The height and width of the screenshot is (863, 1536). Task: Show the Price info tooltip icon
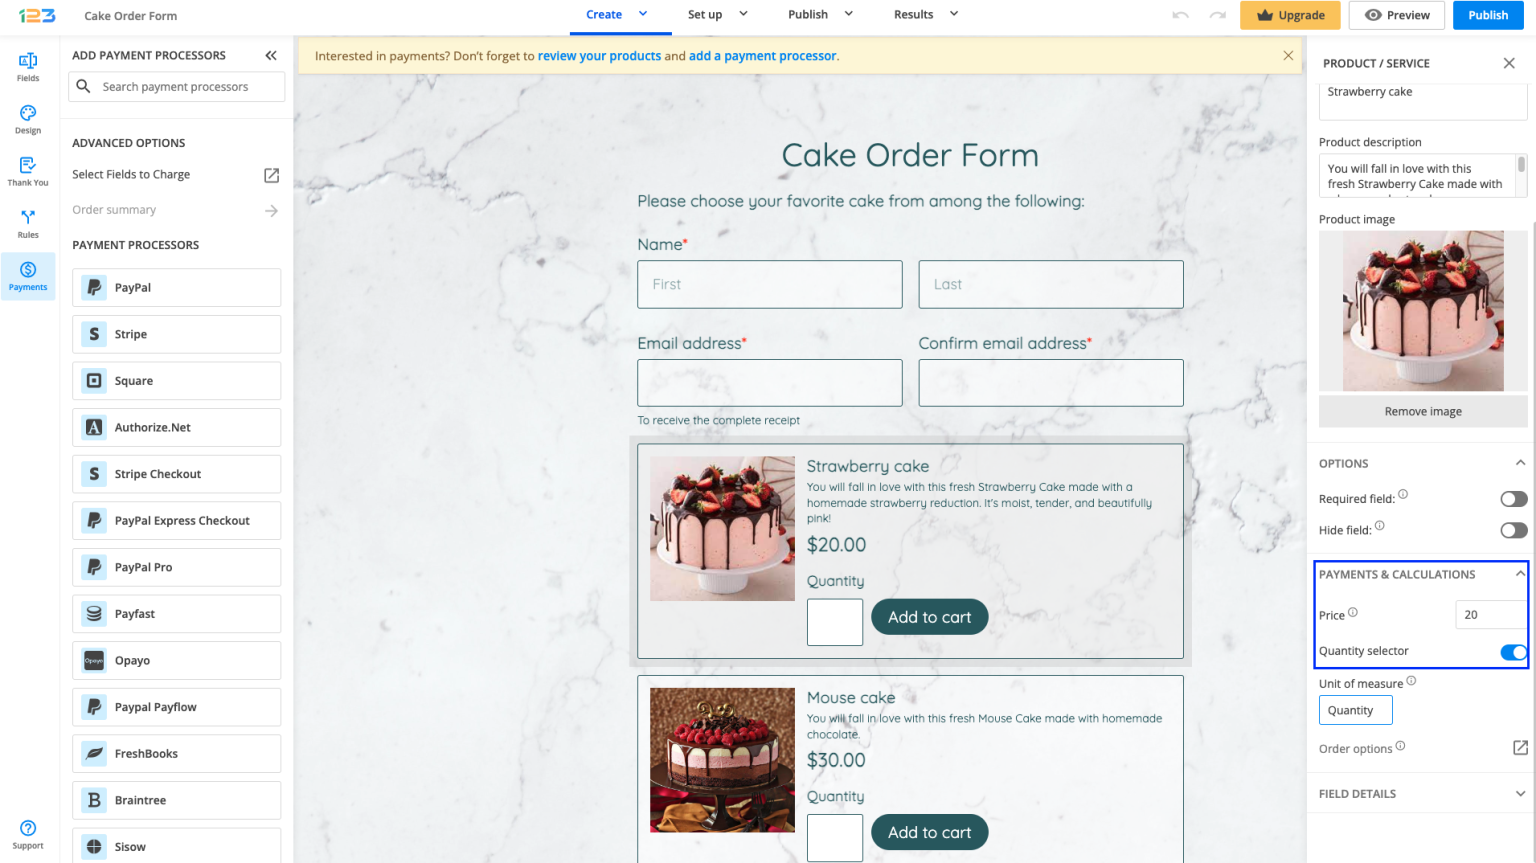(1353, 613)
